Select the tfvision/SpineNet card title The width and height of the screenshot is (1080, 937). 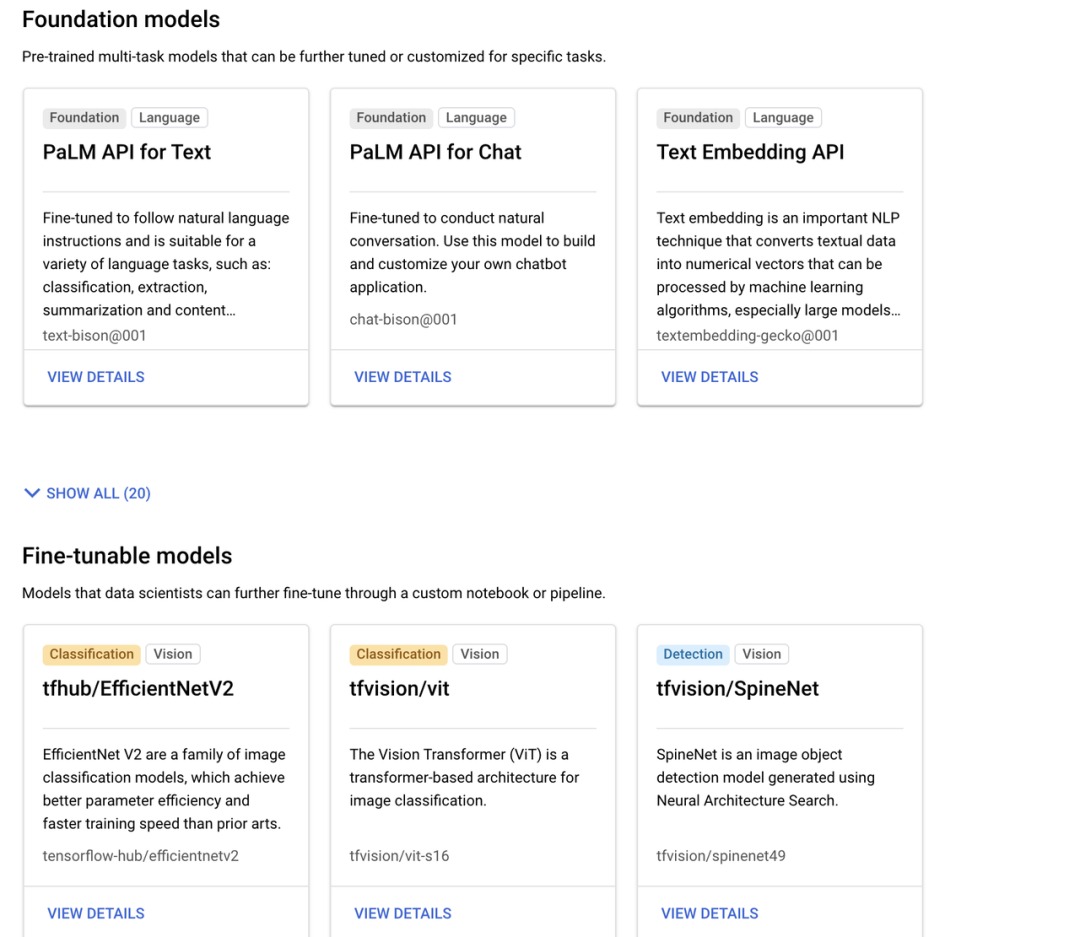point(737,689)
